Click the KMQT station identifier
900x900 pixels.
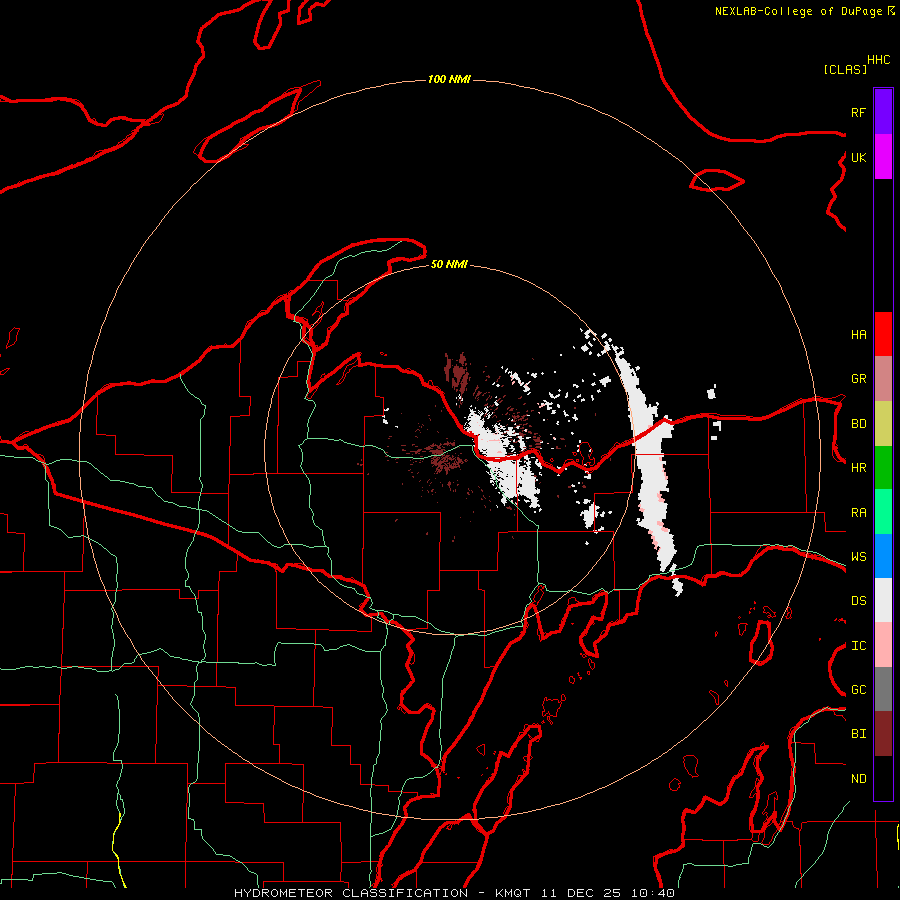point(514,893)
